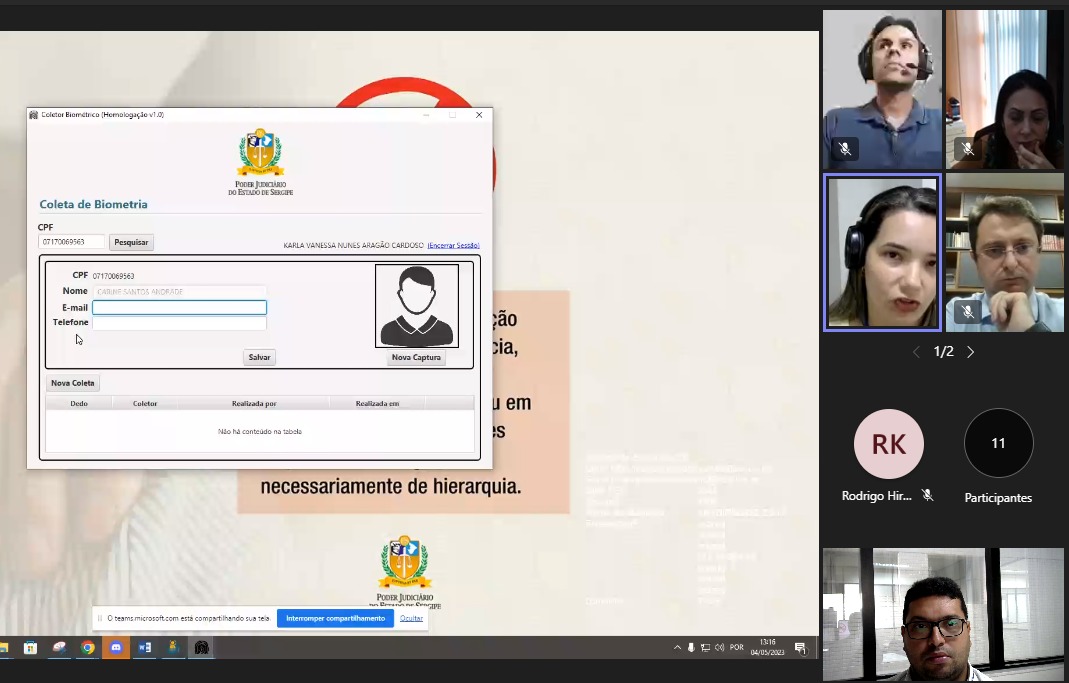Go to the next page of video participants
Viewport: 1069px width, 683px height.
(x=970, y=352)
